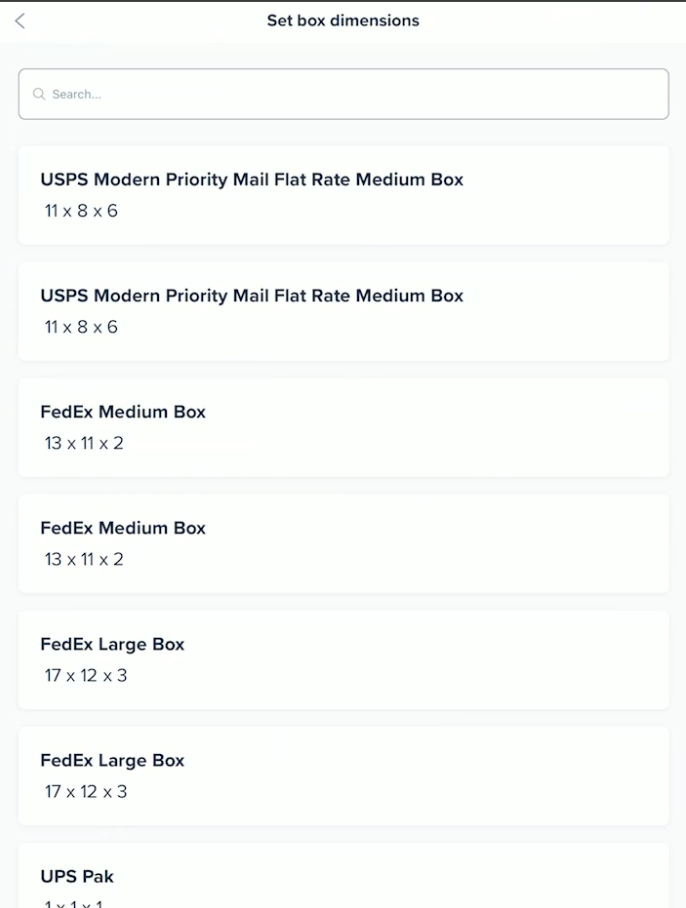The height and width of the screenshot is (908, 686).
Task: Tap the first 17 x 12 x 3 dimensions
Action: 86,675
